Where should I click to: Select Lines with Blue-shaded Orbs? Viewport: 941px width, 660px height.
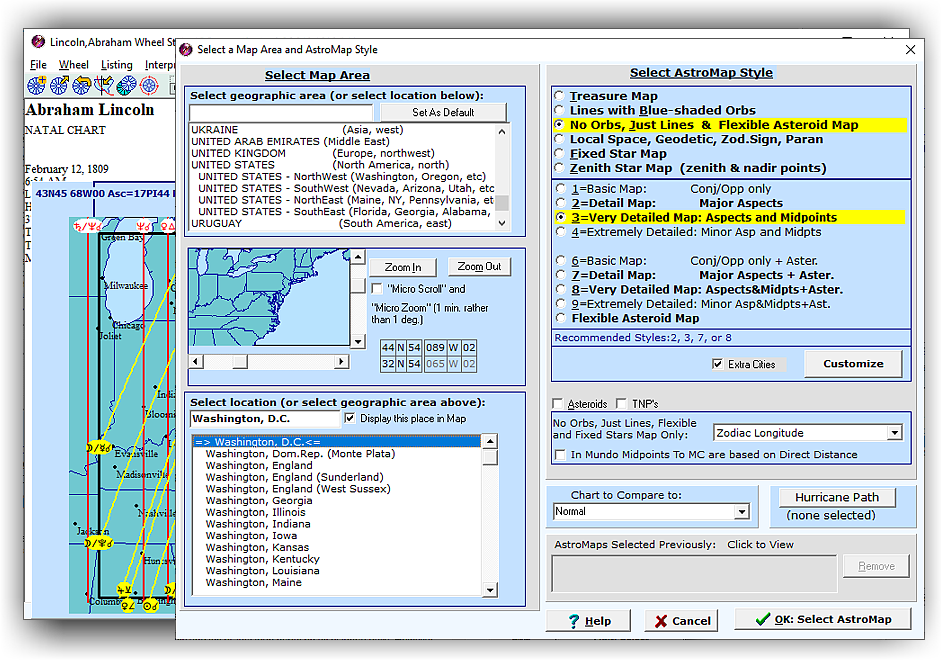tap(559, 110)
